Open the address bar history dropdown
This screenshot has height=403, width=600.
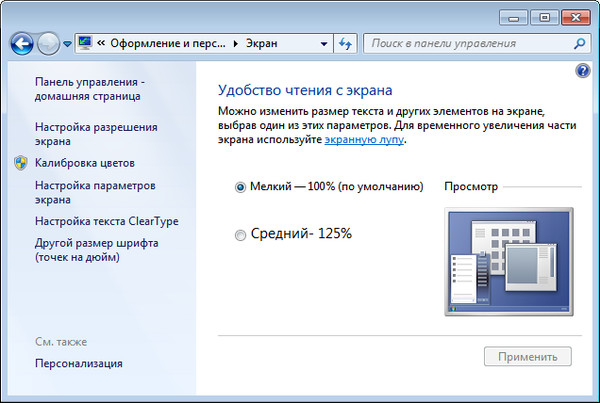pyautogui.click(x=324, y=44)
